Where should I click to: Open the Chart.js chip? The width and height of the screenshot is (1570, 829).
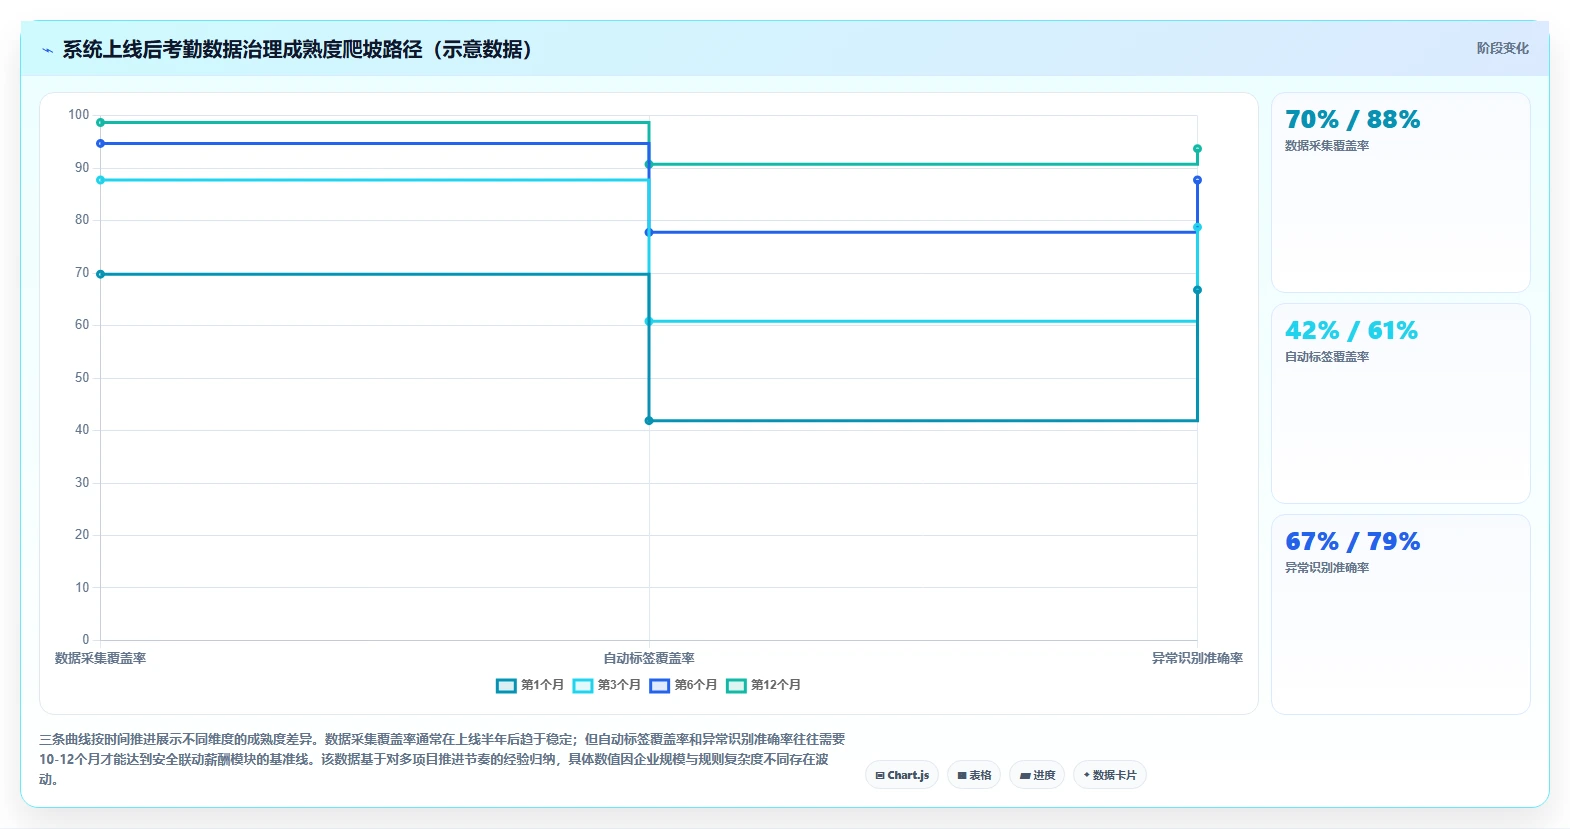click(x=902, y=775)
